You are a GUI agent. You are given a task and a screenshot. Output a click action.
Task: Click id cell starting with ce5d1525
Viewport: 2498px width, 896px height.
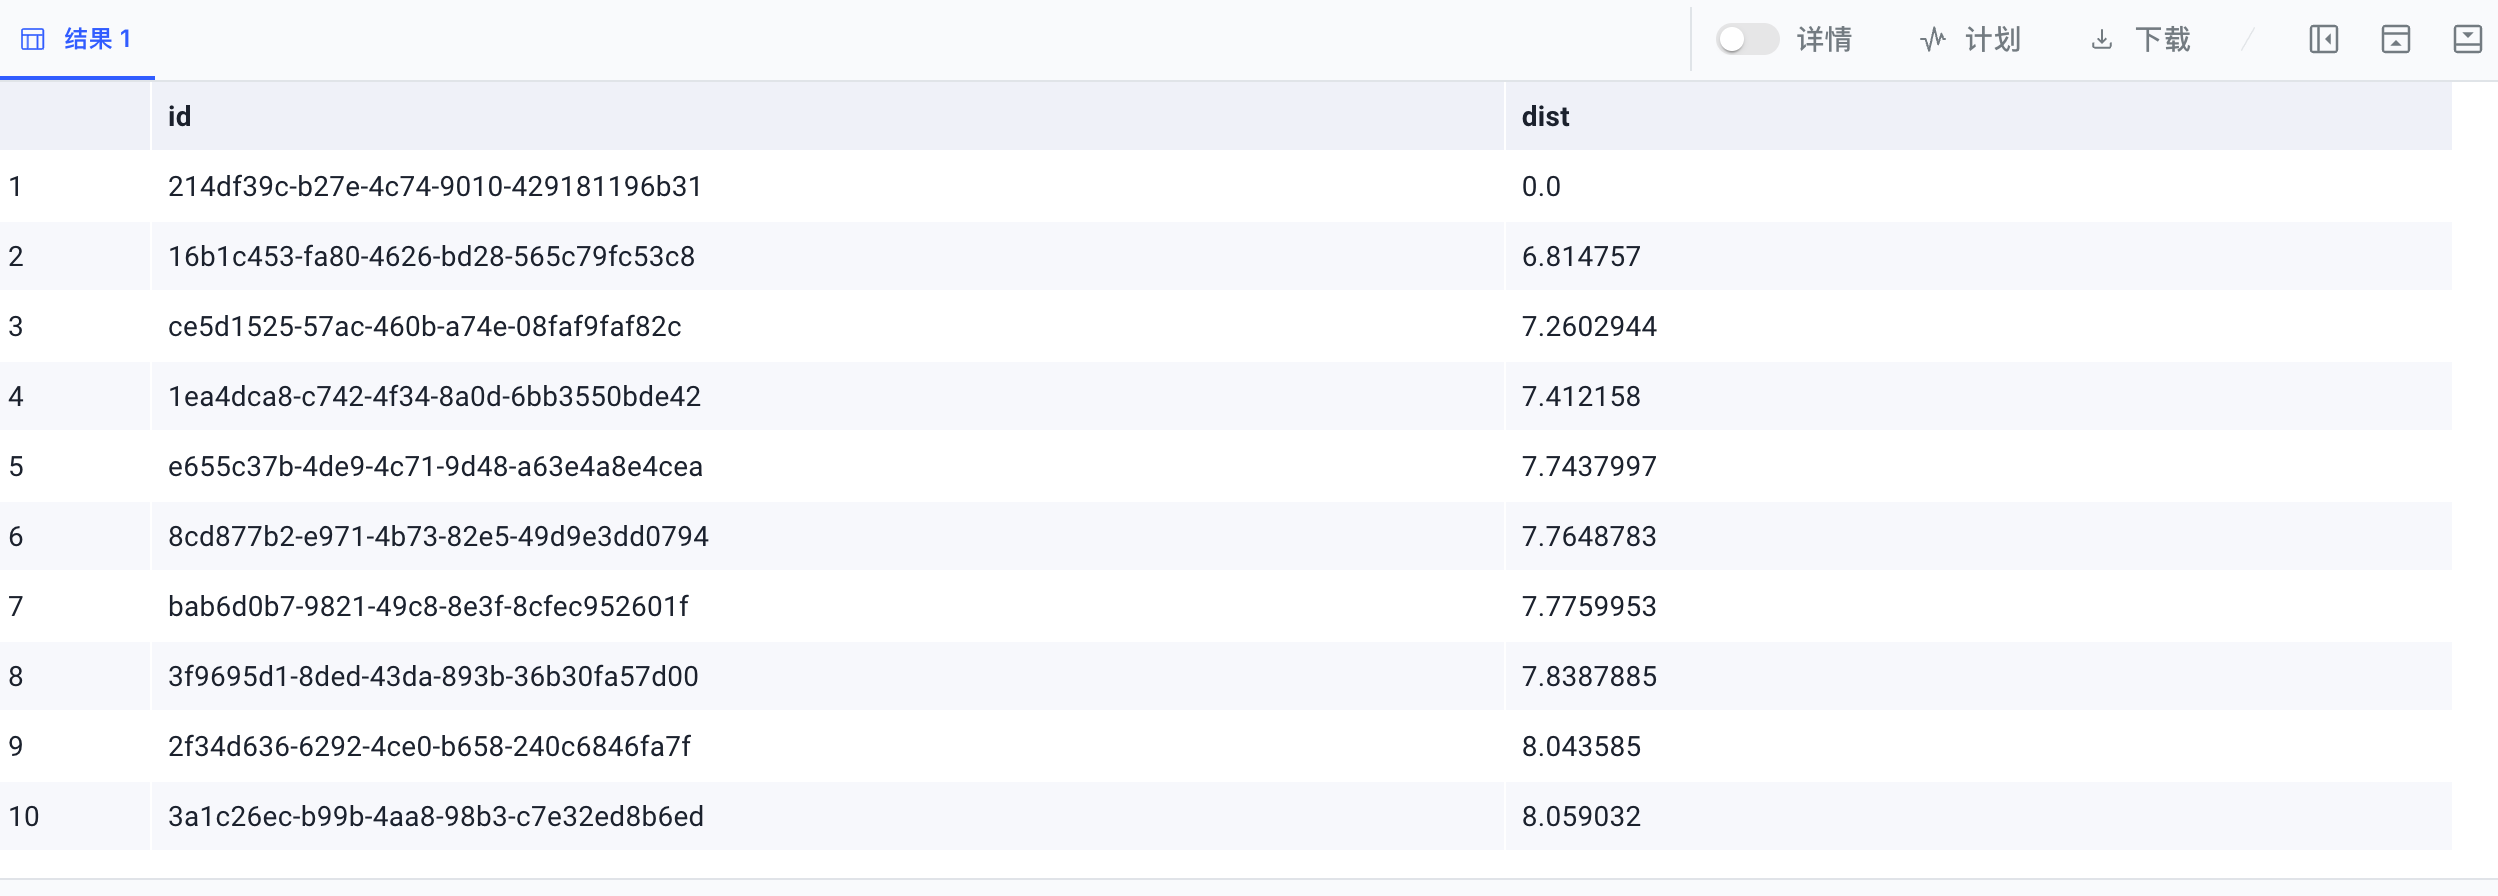(424, 327)
